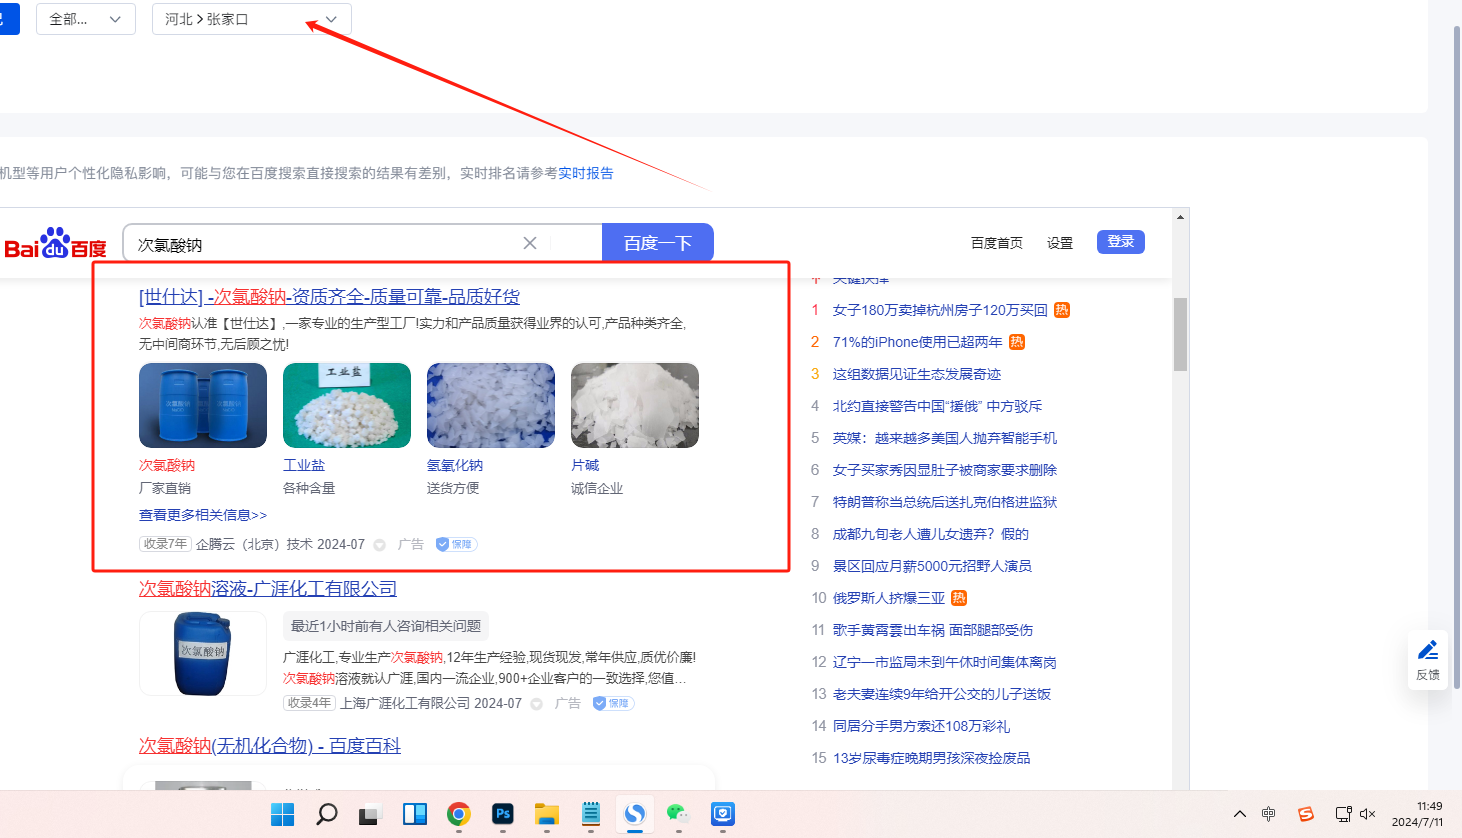Click the 保障 badge on the 上海广涯化工 ad
Screen dimensions: 1462x838
click(x=613, y=703)
